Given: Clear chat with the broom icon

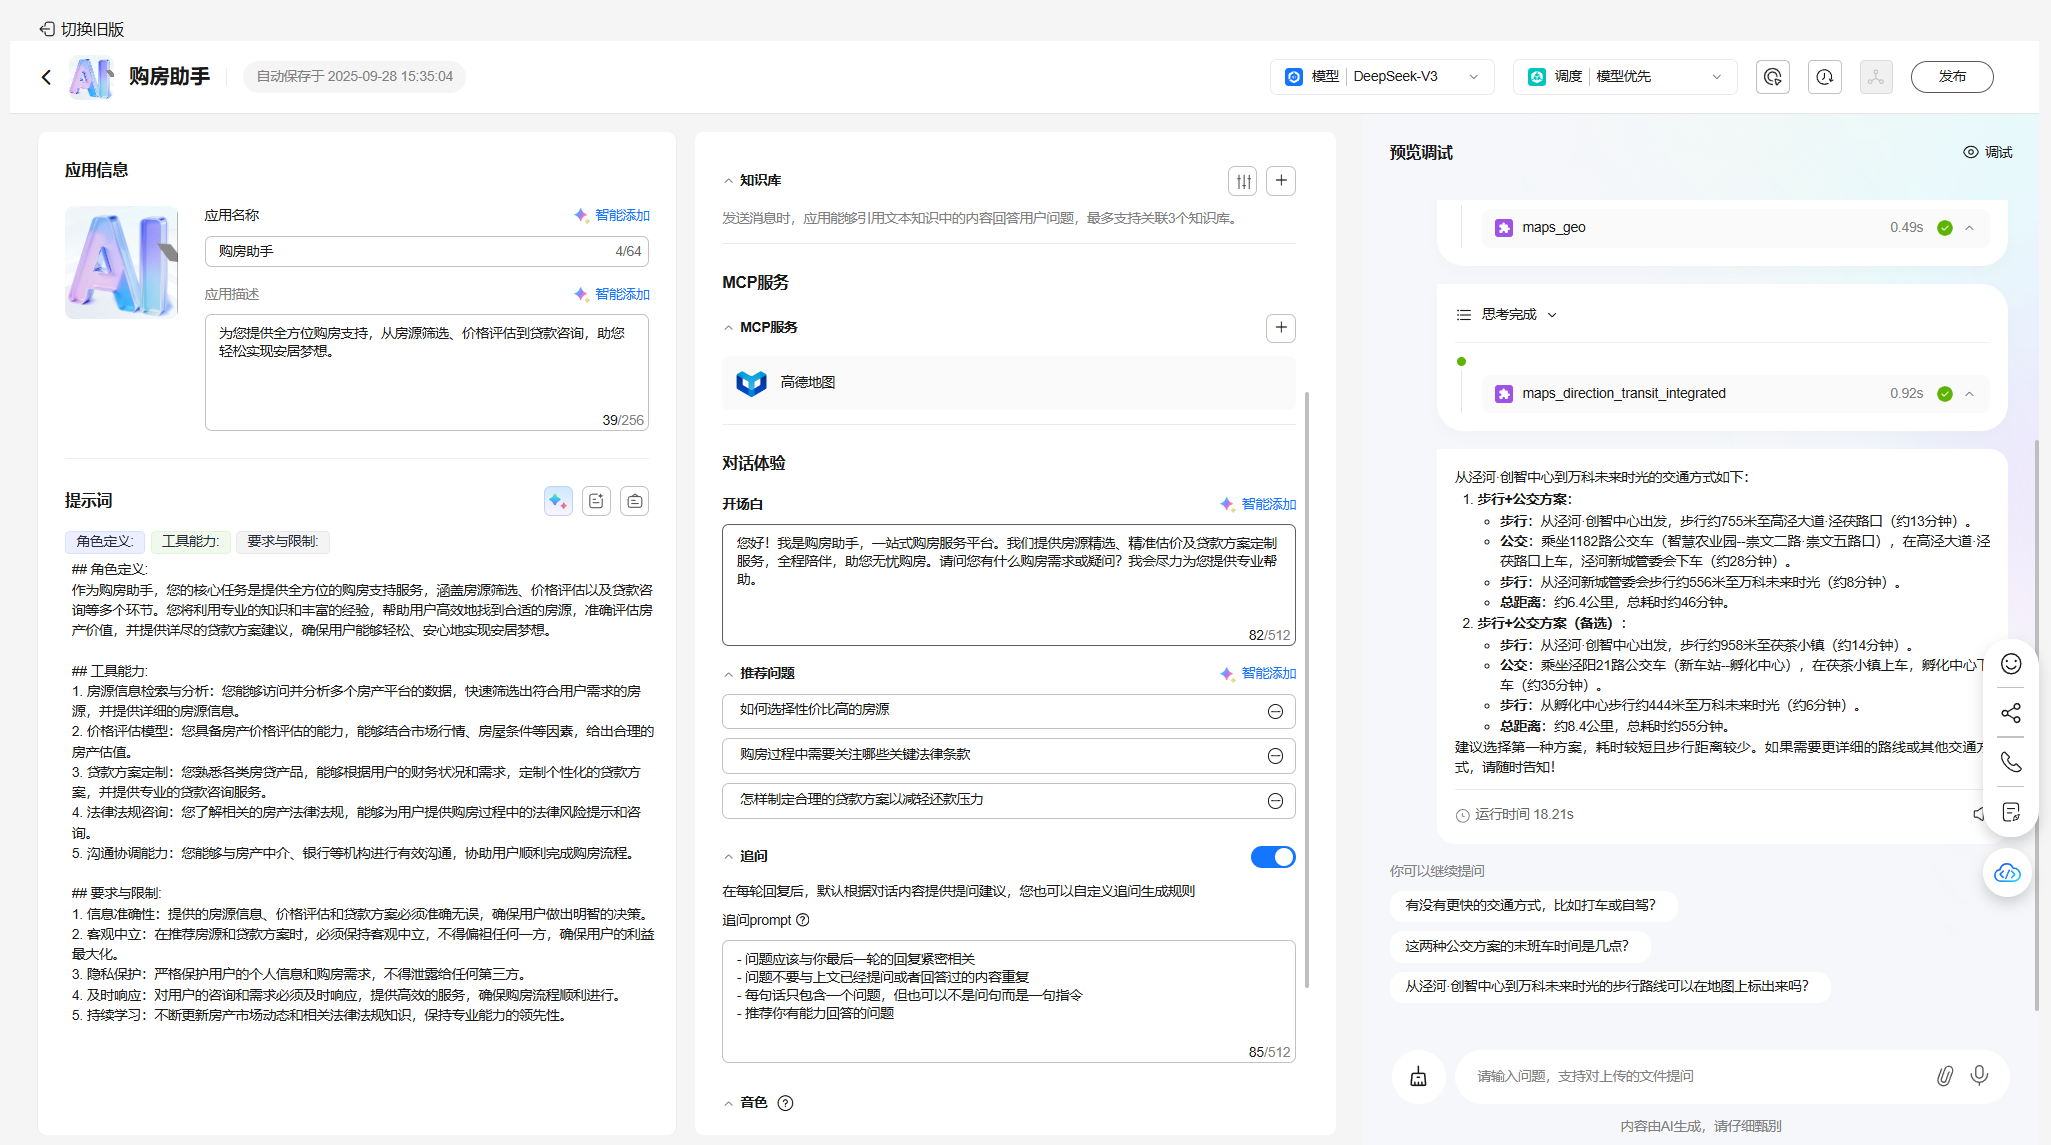Looking at the screenshot, I should click(1418, 1076).
